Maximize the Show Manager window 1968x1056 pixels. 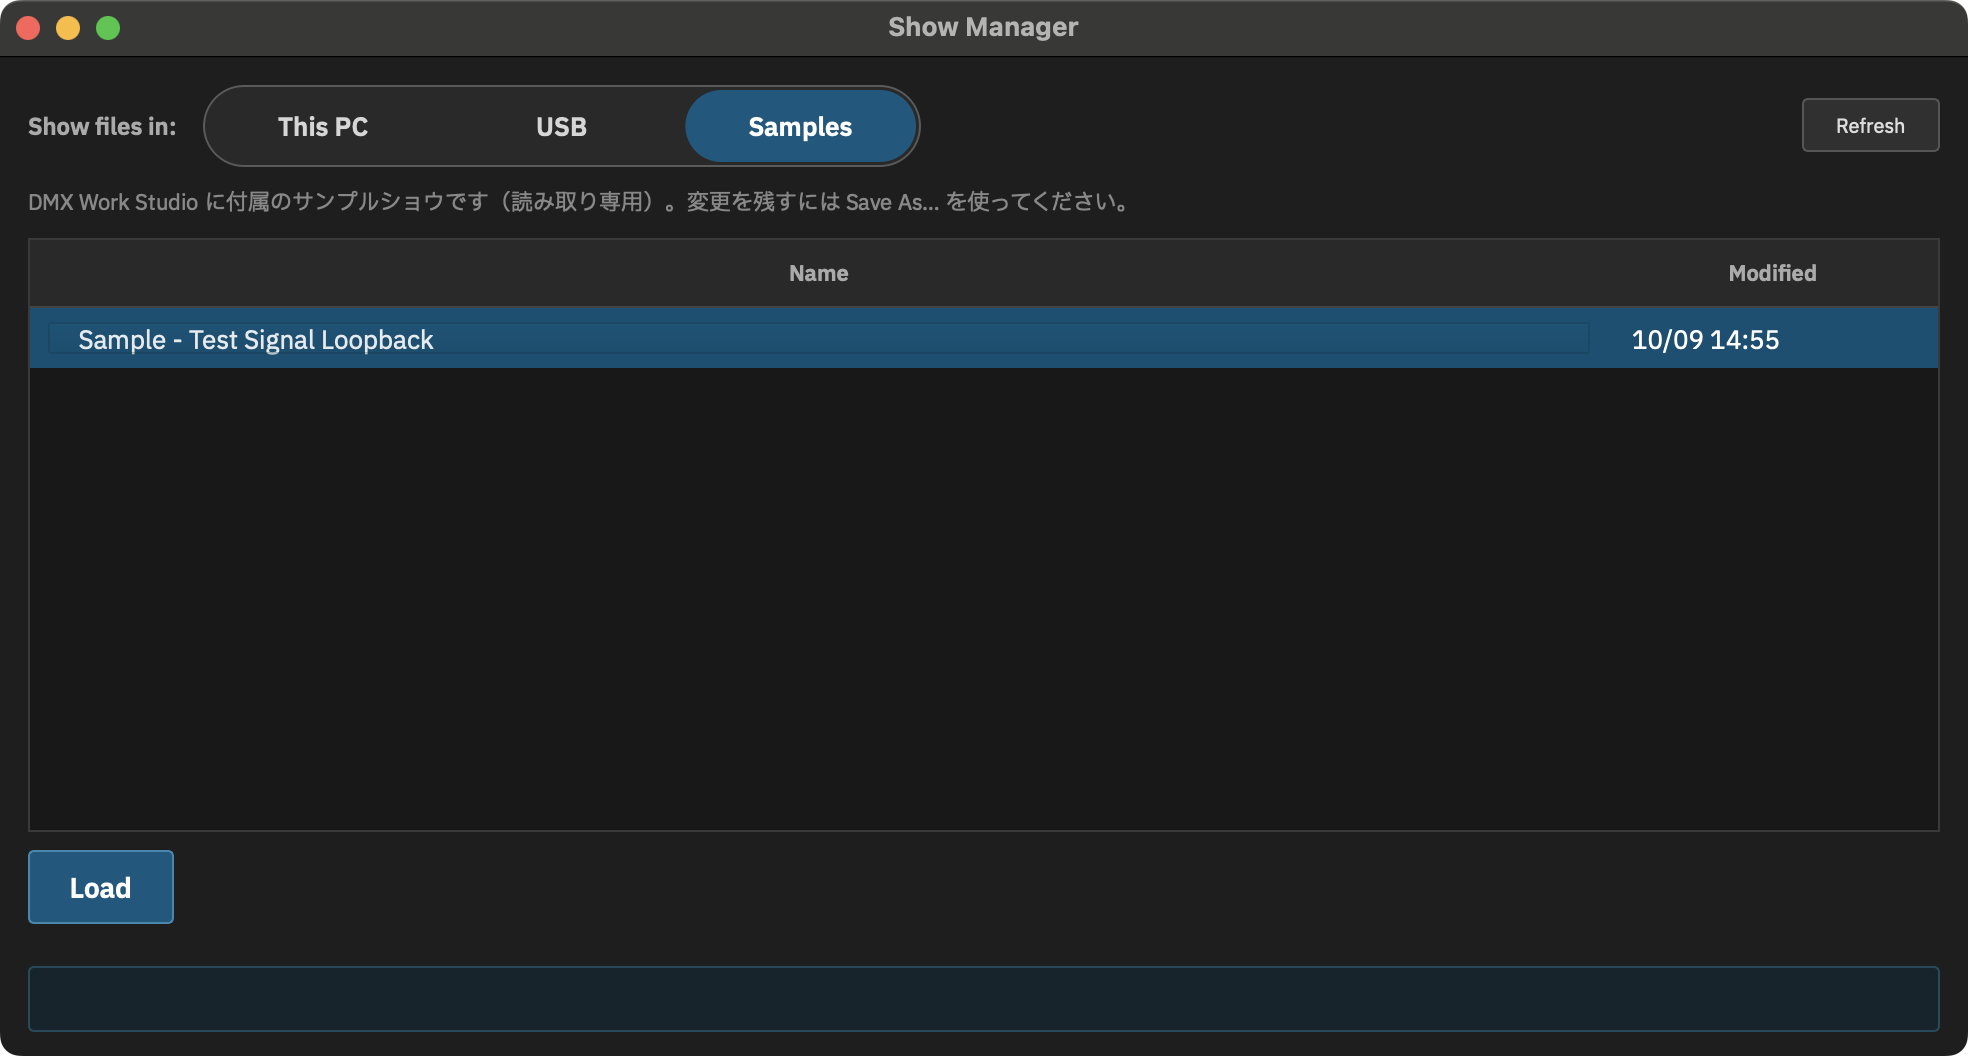[108, 28]
